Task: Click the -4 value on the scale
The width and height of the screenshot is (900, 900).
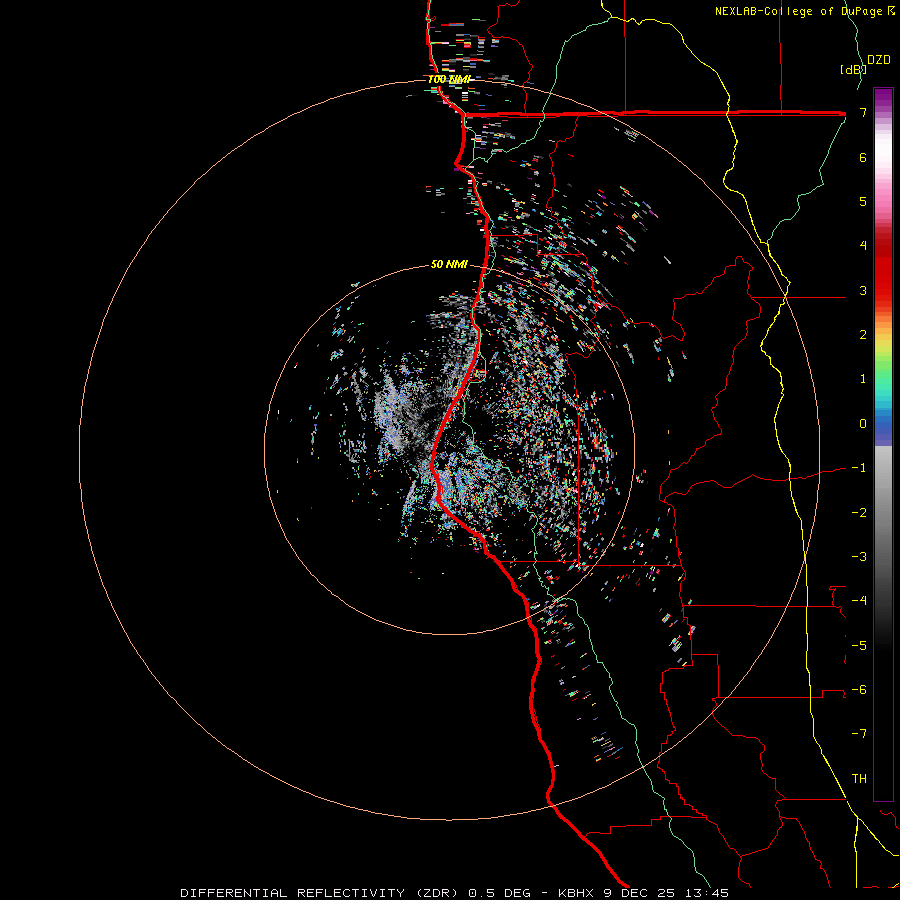Action: coord(859,600)
